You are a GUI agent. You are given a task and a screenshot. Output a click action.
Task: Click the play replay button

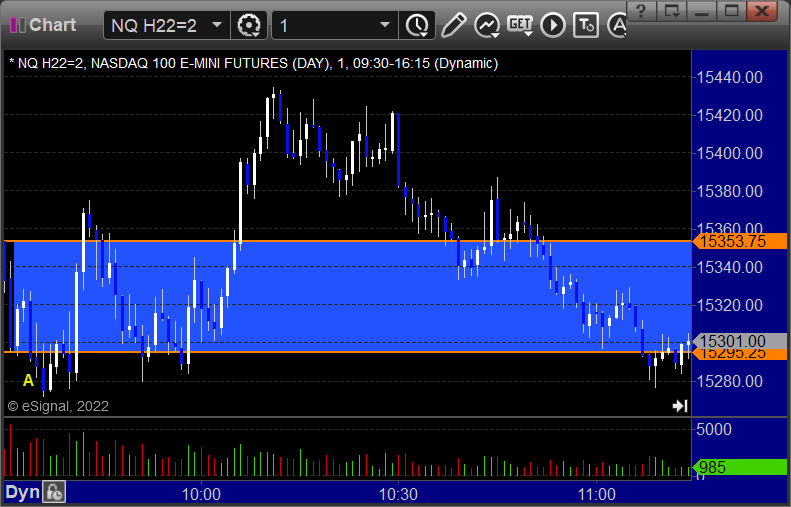click(552, 25)
